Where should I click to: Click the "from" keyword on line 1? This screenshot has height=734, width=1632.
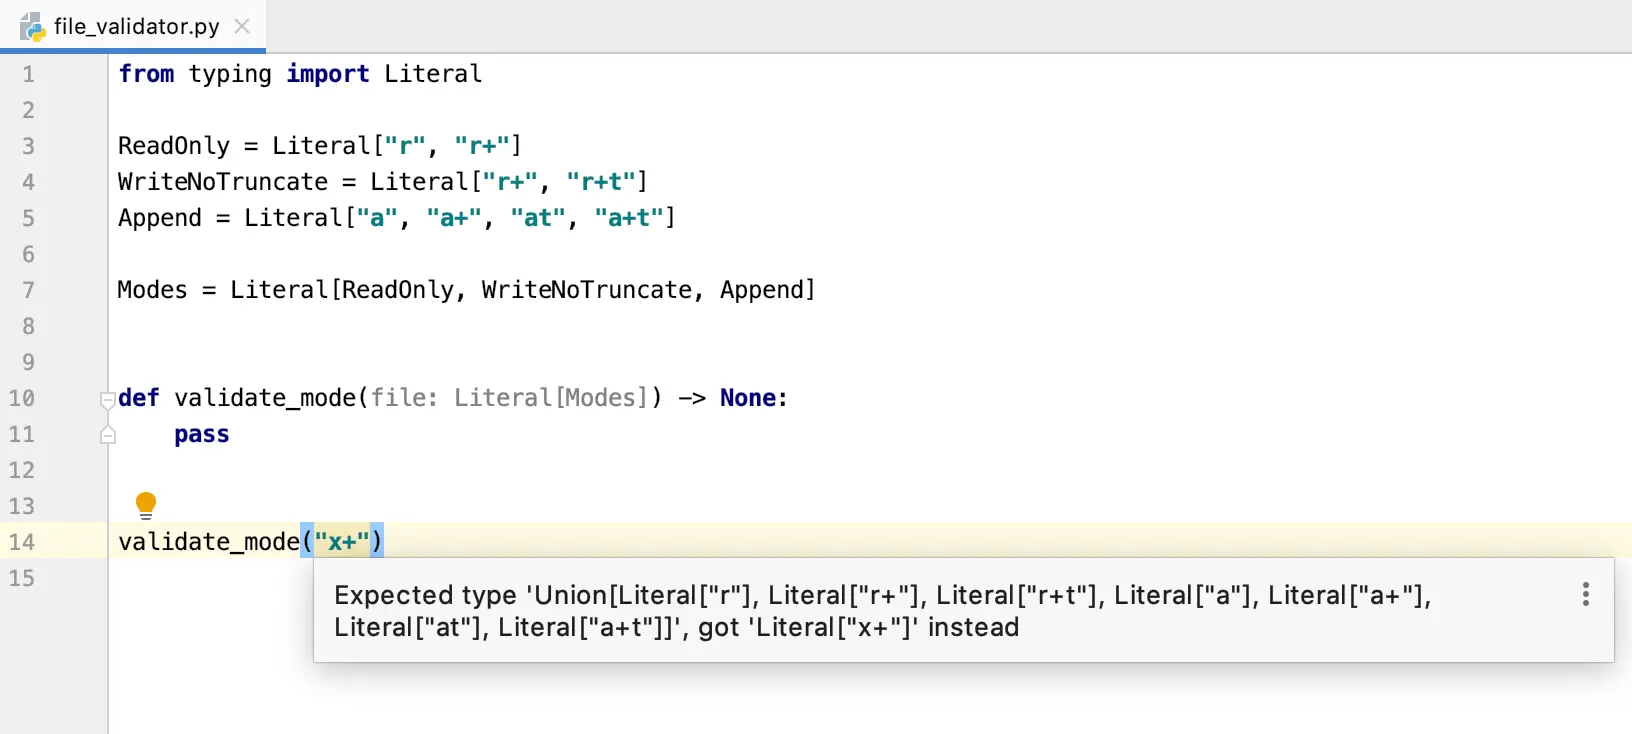146,74
